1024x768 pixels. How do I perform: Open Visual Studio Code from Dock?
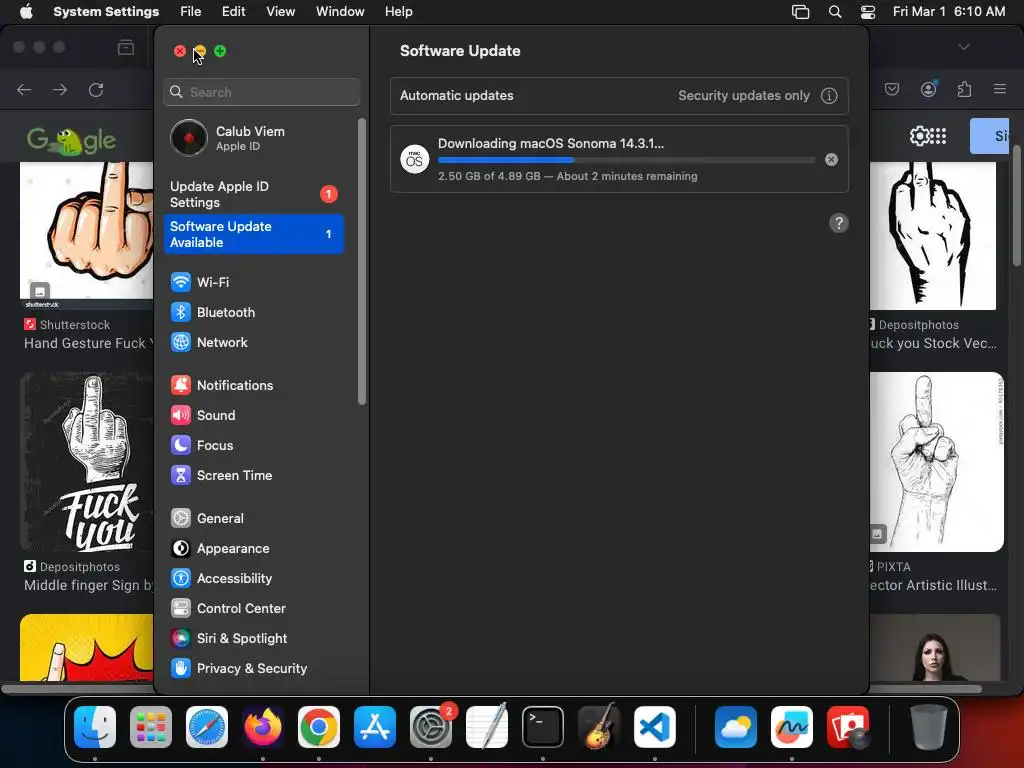pyautogui.click(x=654, y=727)
